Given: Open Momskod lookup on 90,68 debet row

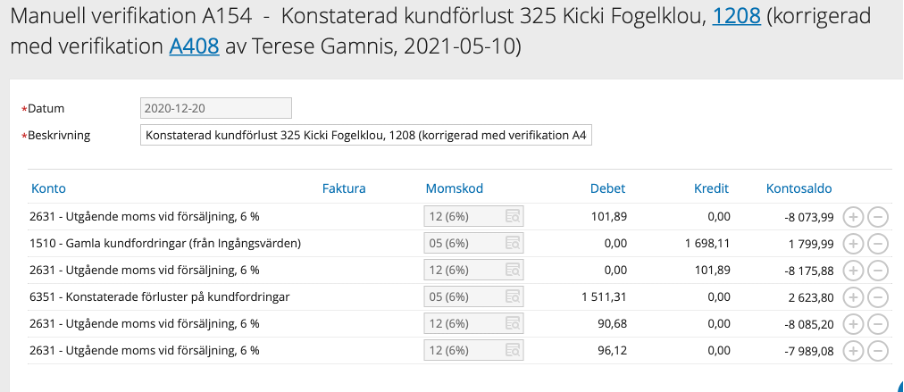Looking at the screenshot, I should [x=513, y=323].
